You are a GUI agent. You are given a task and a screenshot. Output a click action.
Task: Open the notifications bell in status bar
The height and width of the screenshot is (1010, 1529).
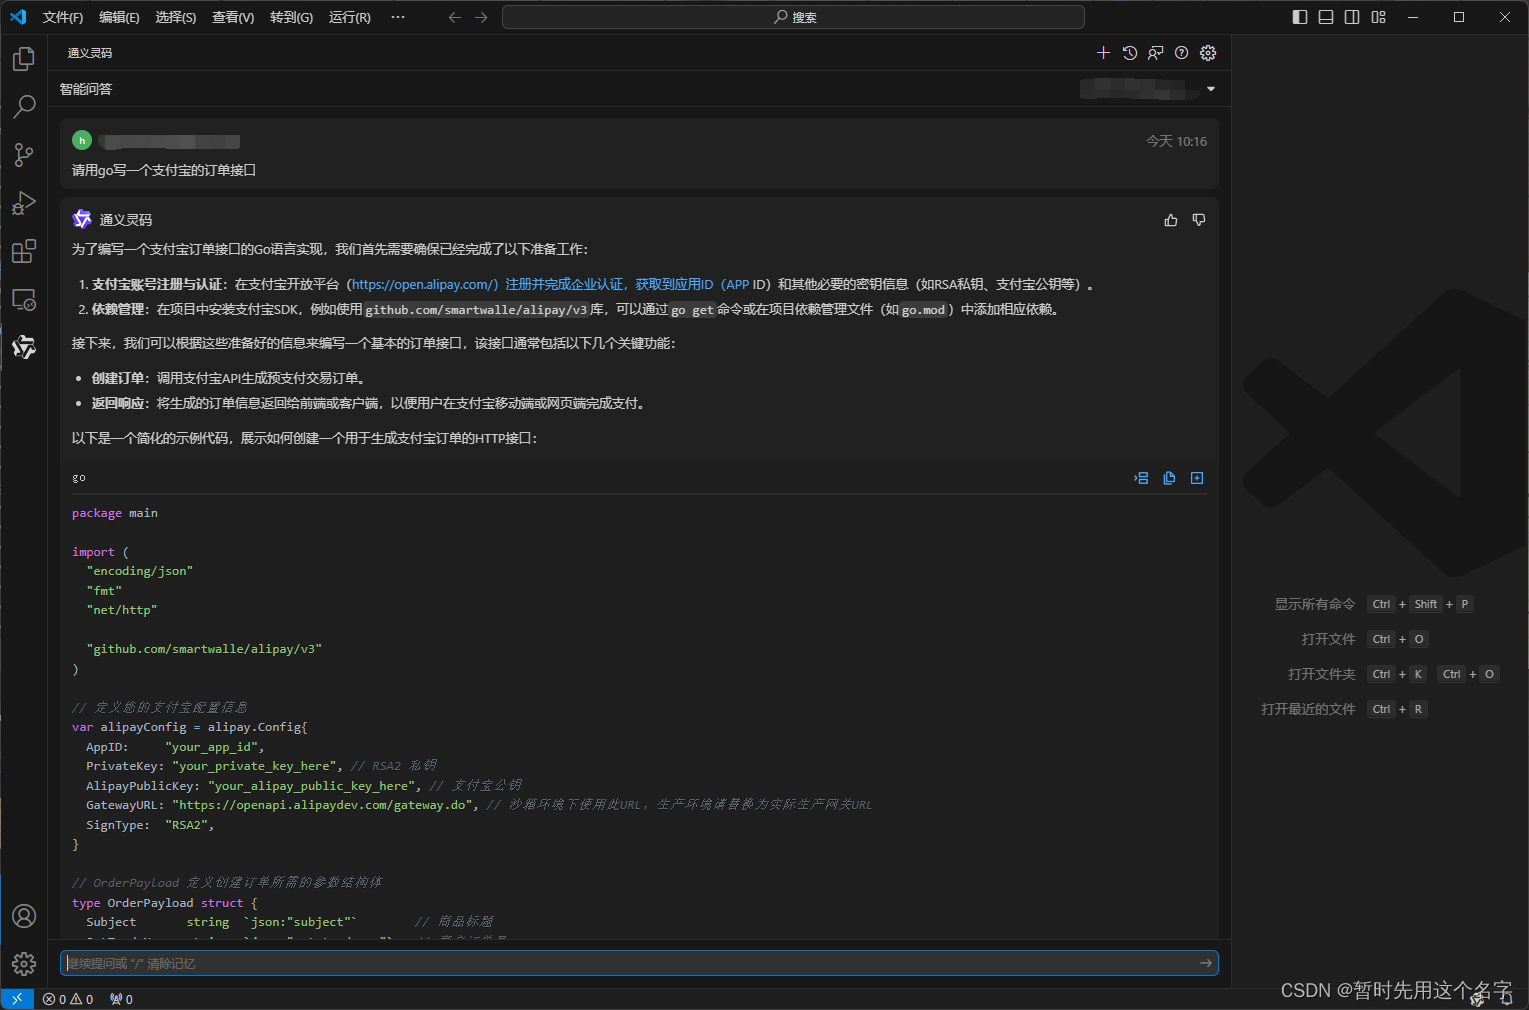[x=1507, y=999]
